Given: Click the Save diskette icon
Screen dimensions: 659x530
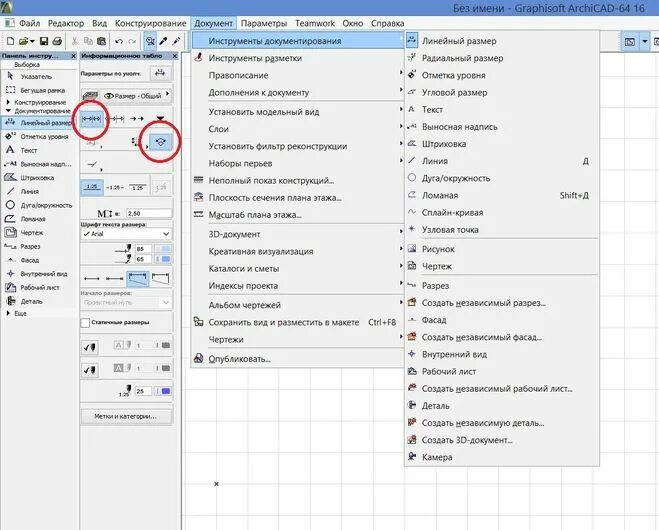Looking at the screenshot, I should click(x=44, y=41).
